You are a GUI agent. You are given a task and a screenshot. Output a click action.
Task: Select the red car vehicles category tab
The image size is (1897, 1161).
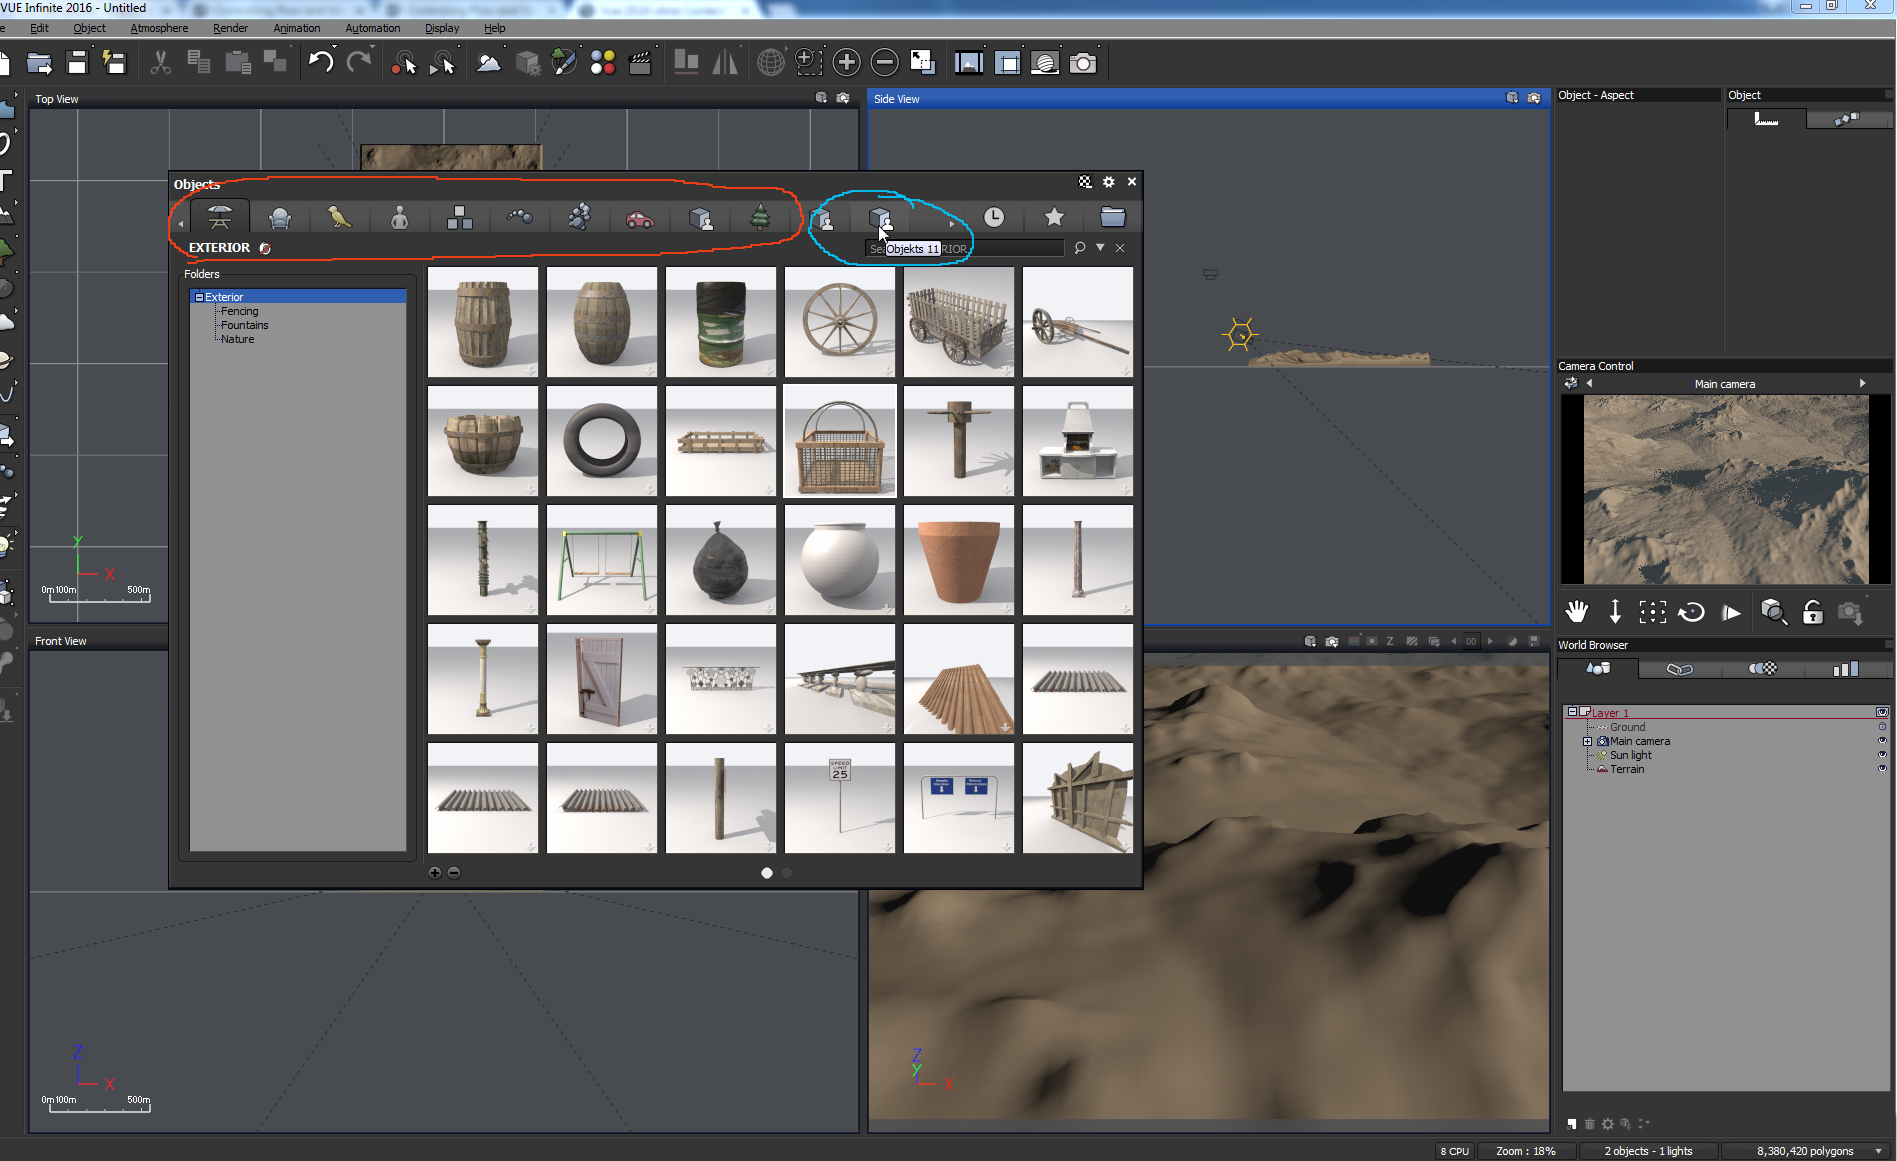click(x=640, y=218)
